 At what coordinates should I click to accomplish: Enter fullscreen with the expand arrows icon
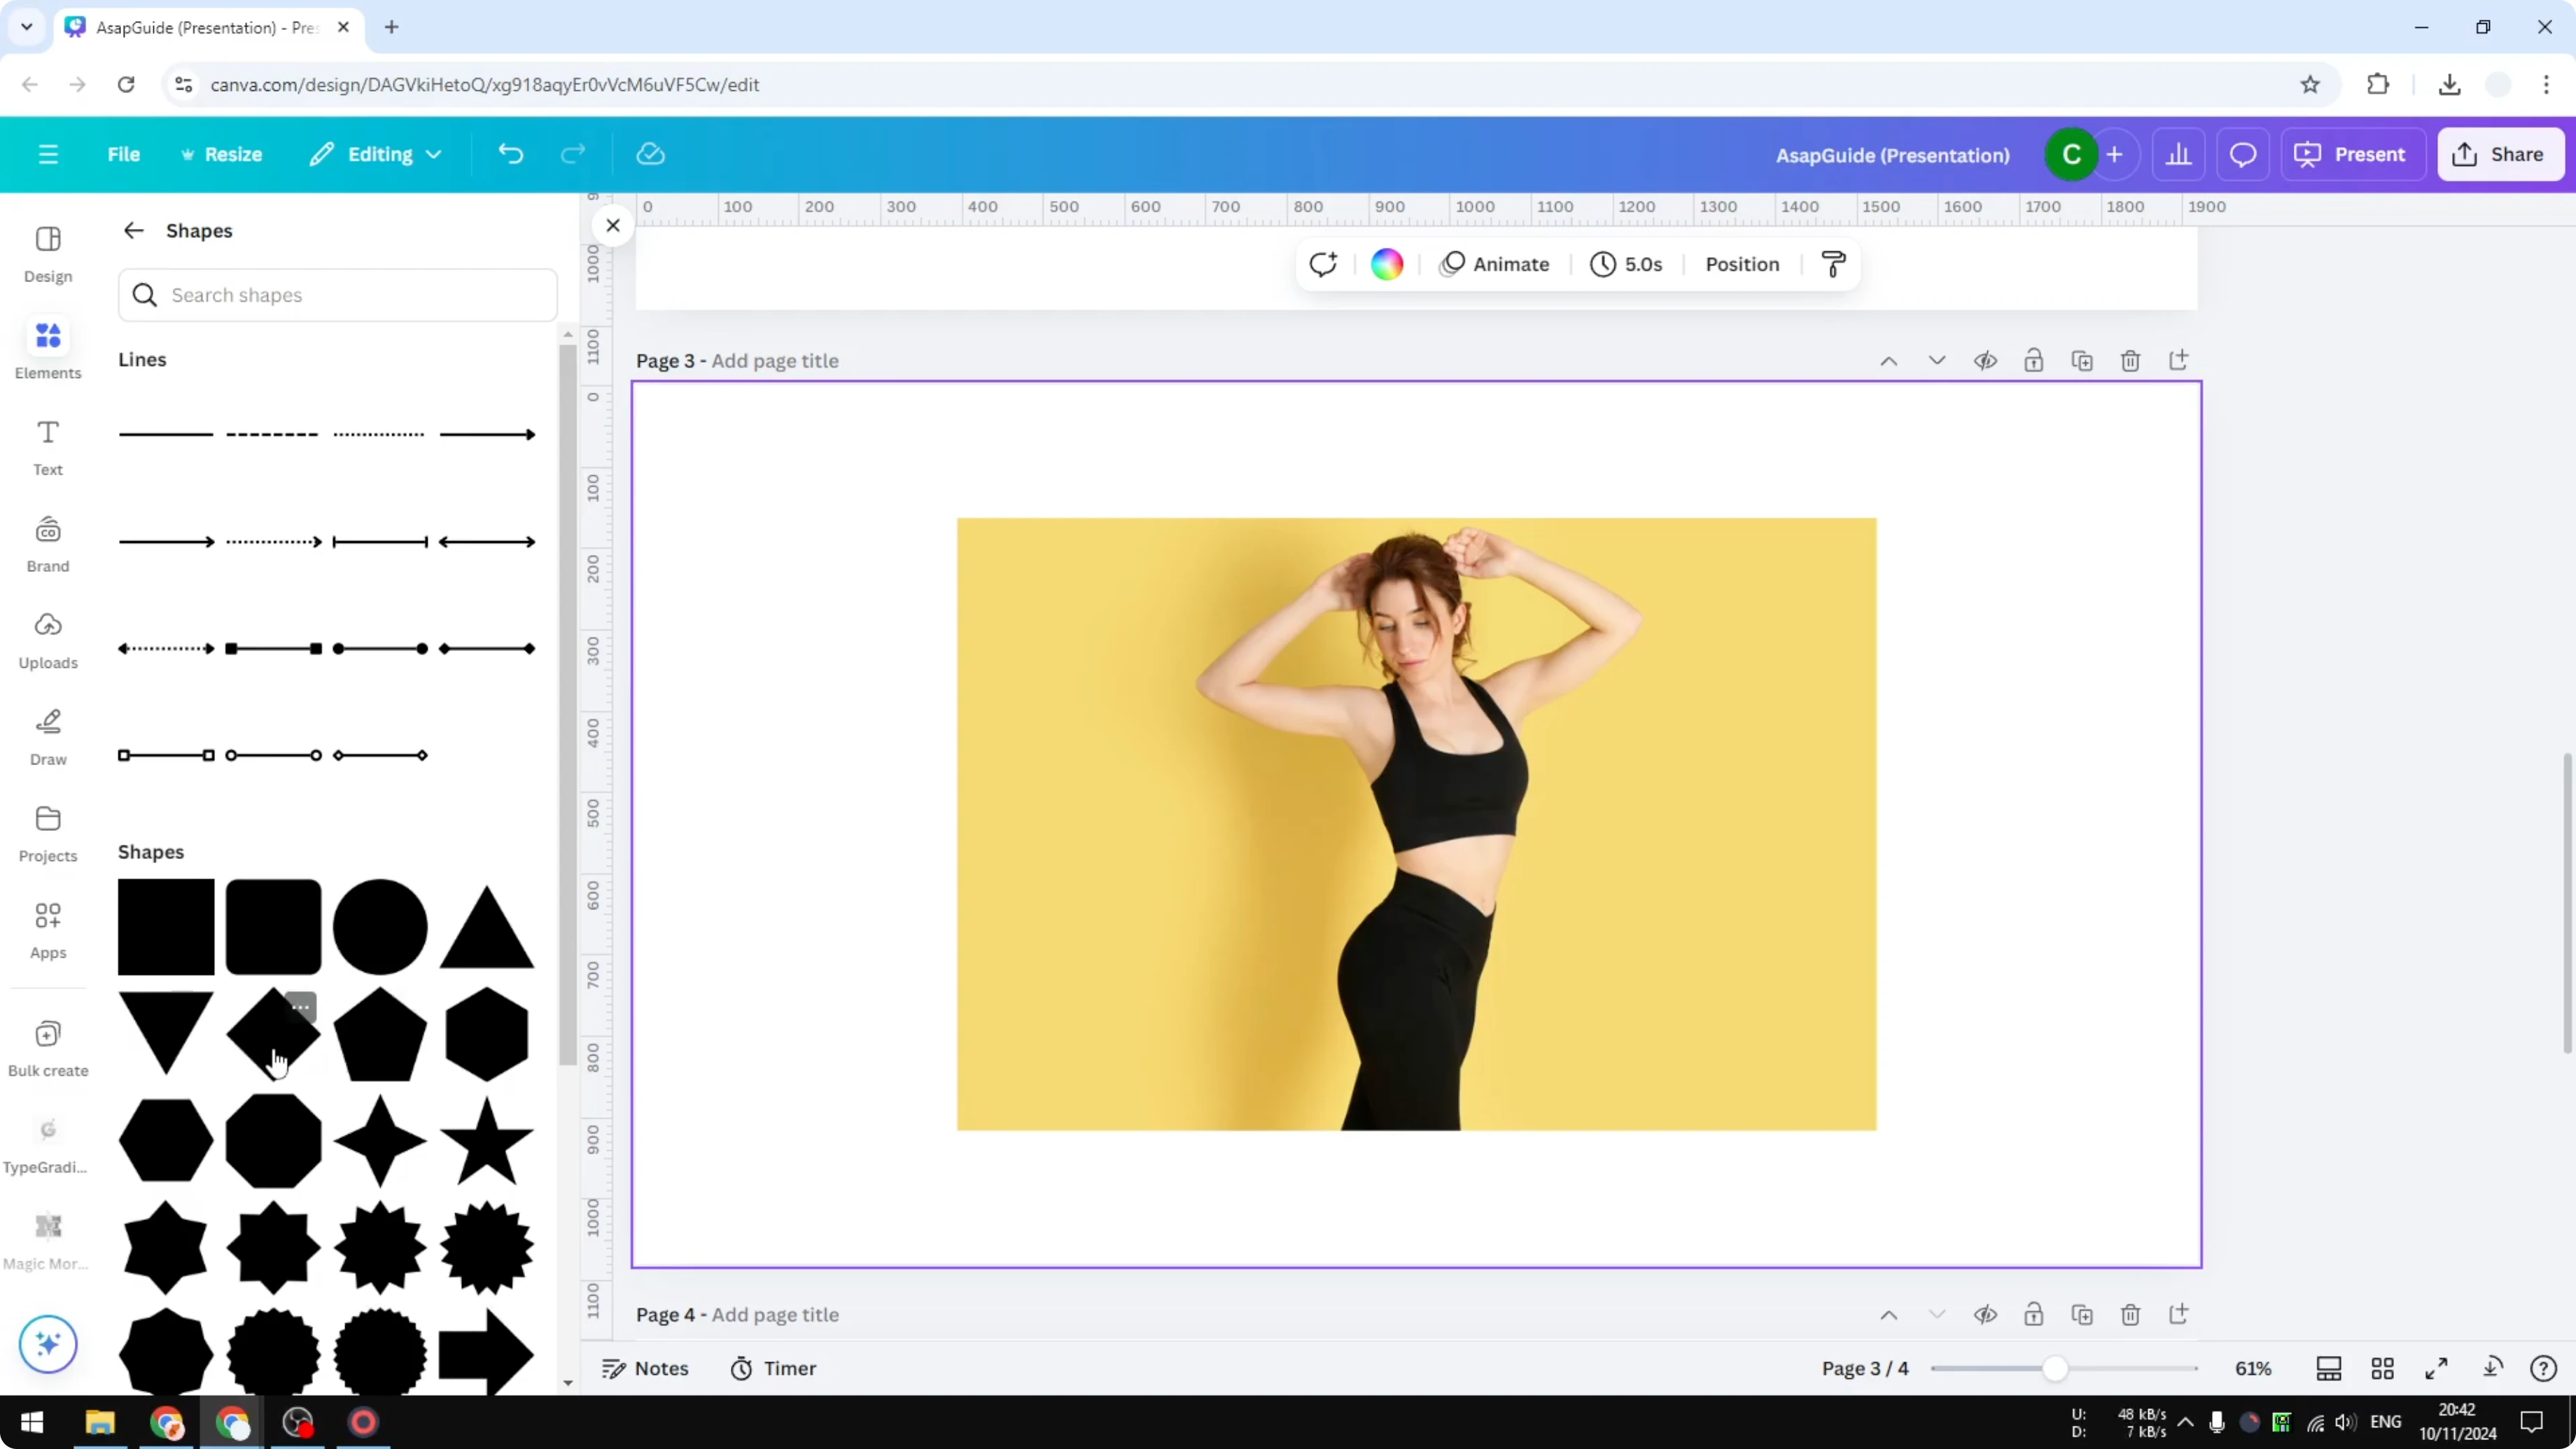[2437, 1368]
